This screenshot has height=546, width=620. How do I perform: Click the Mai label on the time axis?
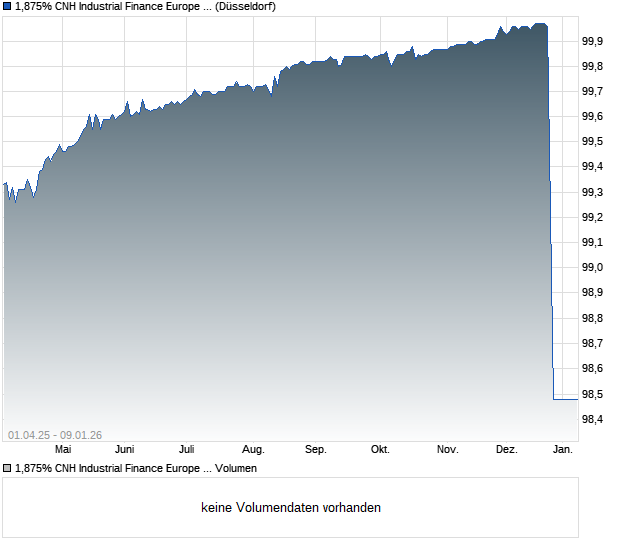coord(63,450)
